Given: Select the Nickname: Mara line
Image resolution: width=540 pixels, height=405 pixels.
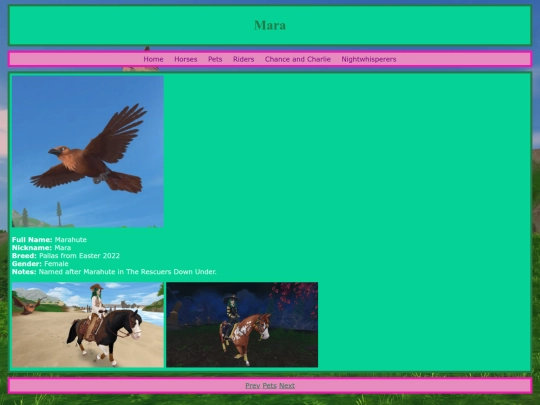Looking at the screenshot, I should [41, 248].
